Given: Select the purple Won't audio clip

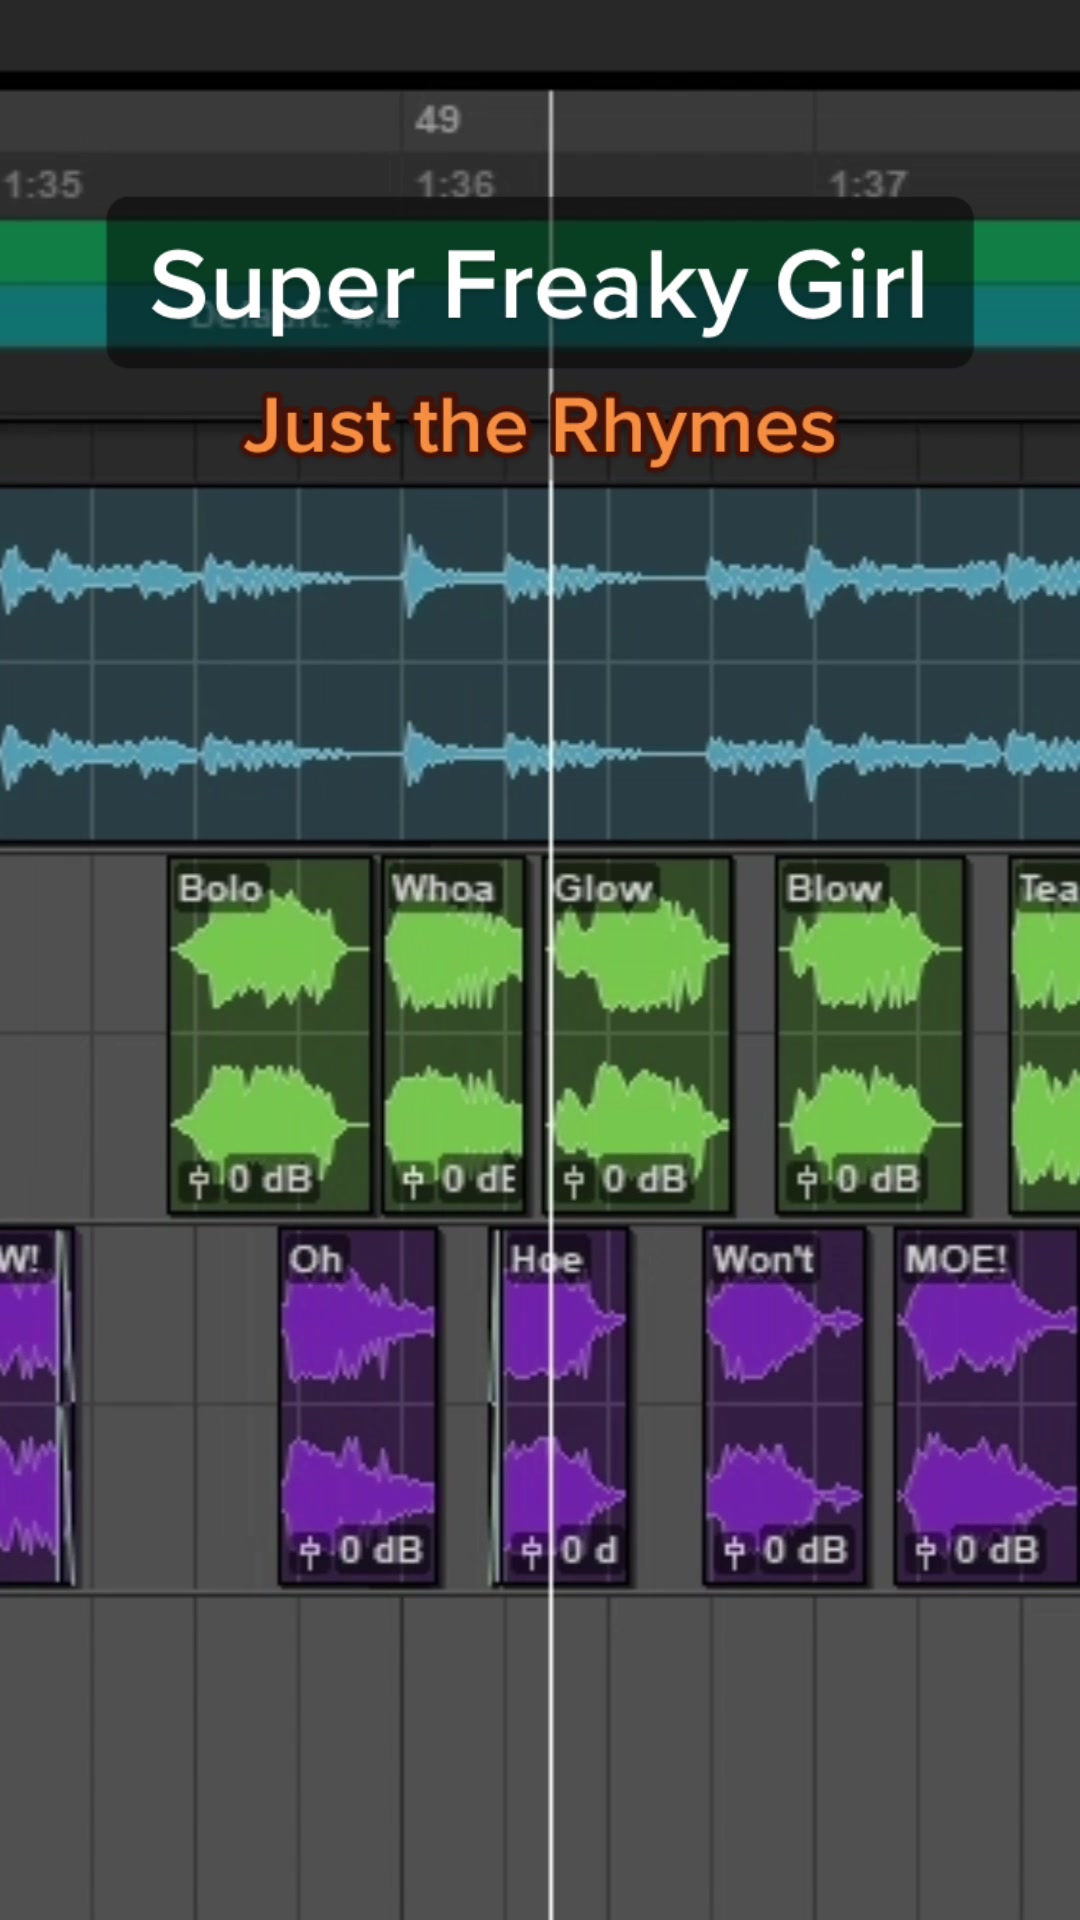Looking at the screenshot, I should tap(784, 1406).
